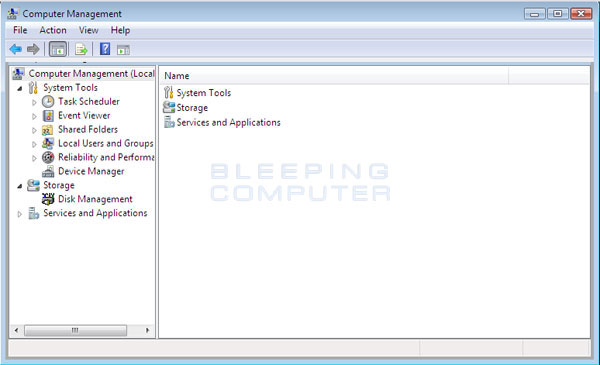
Task: Select Task Scheduler in the tree
Action: [x=89, y=101]
